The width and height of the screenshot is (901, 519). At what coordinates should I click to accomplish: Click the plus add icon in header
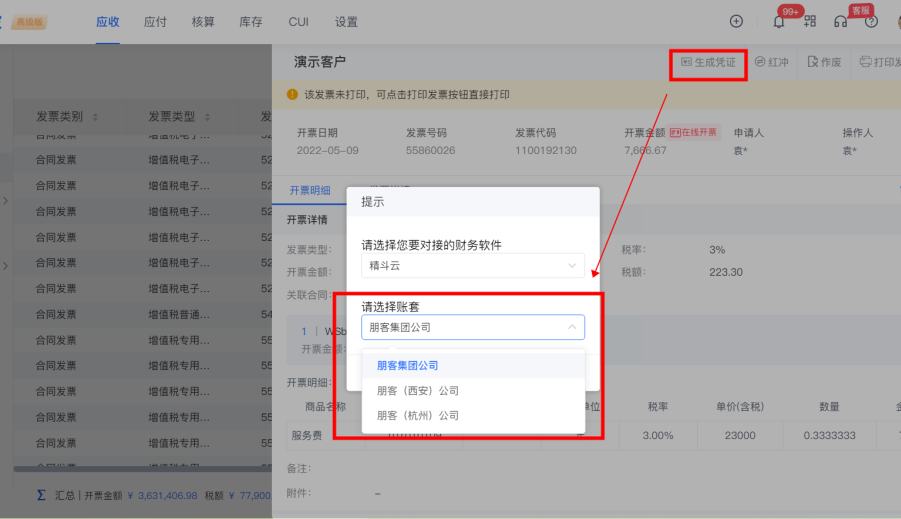tap(736, 21)
